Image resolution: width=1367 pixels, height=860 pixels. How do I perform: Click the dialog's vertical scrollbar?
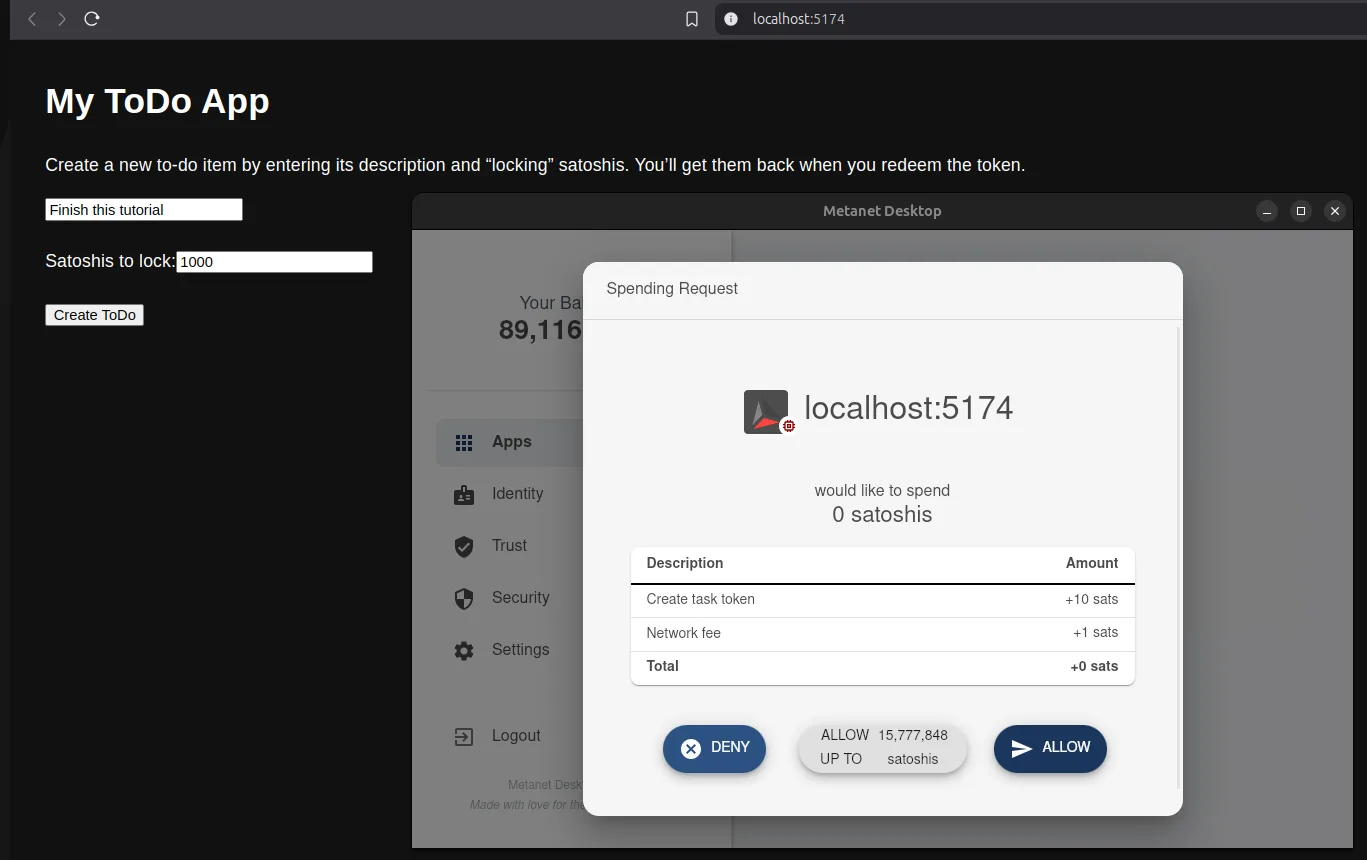tap(1179, 558)
